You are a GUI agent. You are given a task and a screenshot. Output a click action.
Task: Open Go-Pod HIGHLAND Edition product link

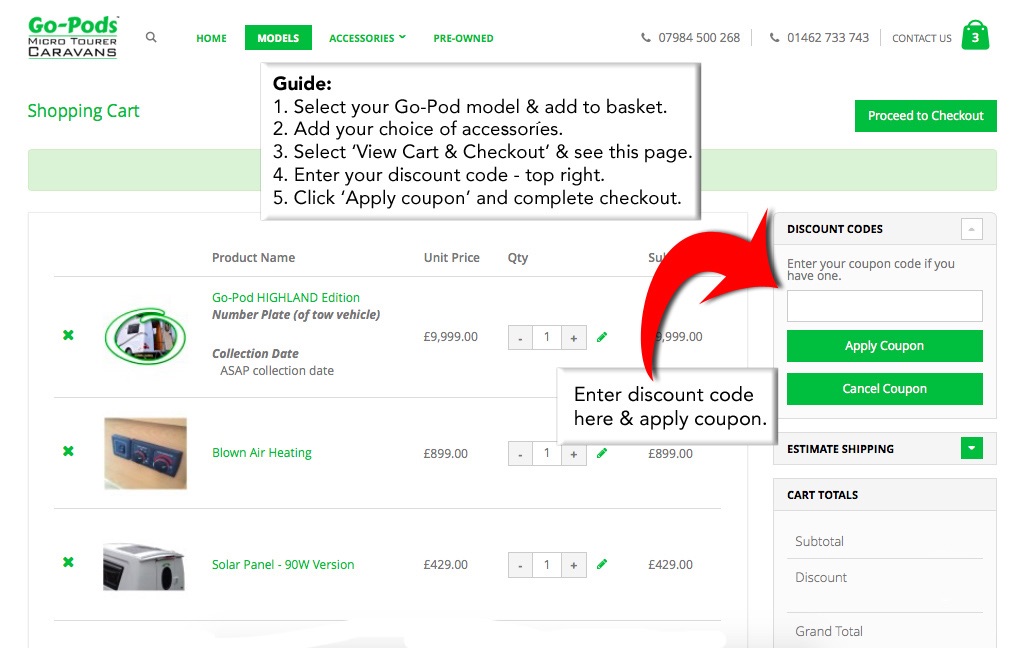[285, 297]
